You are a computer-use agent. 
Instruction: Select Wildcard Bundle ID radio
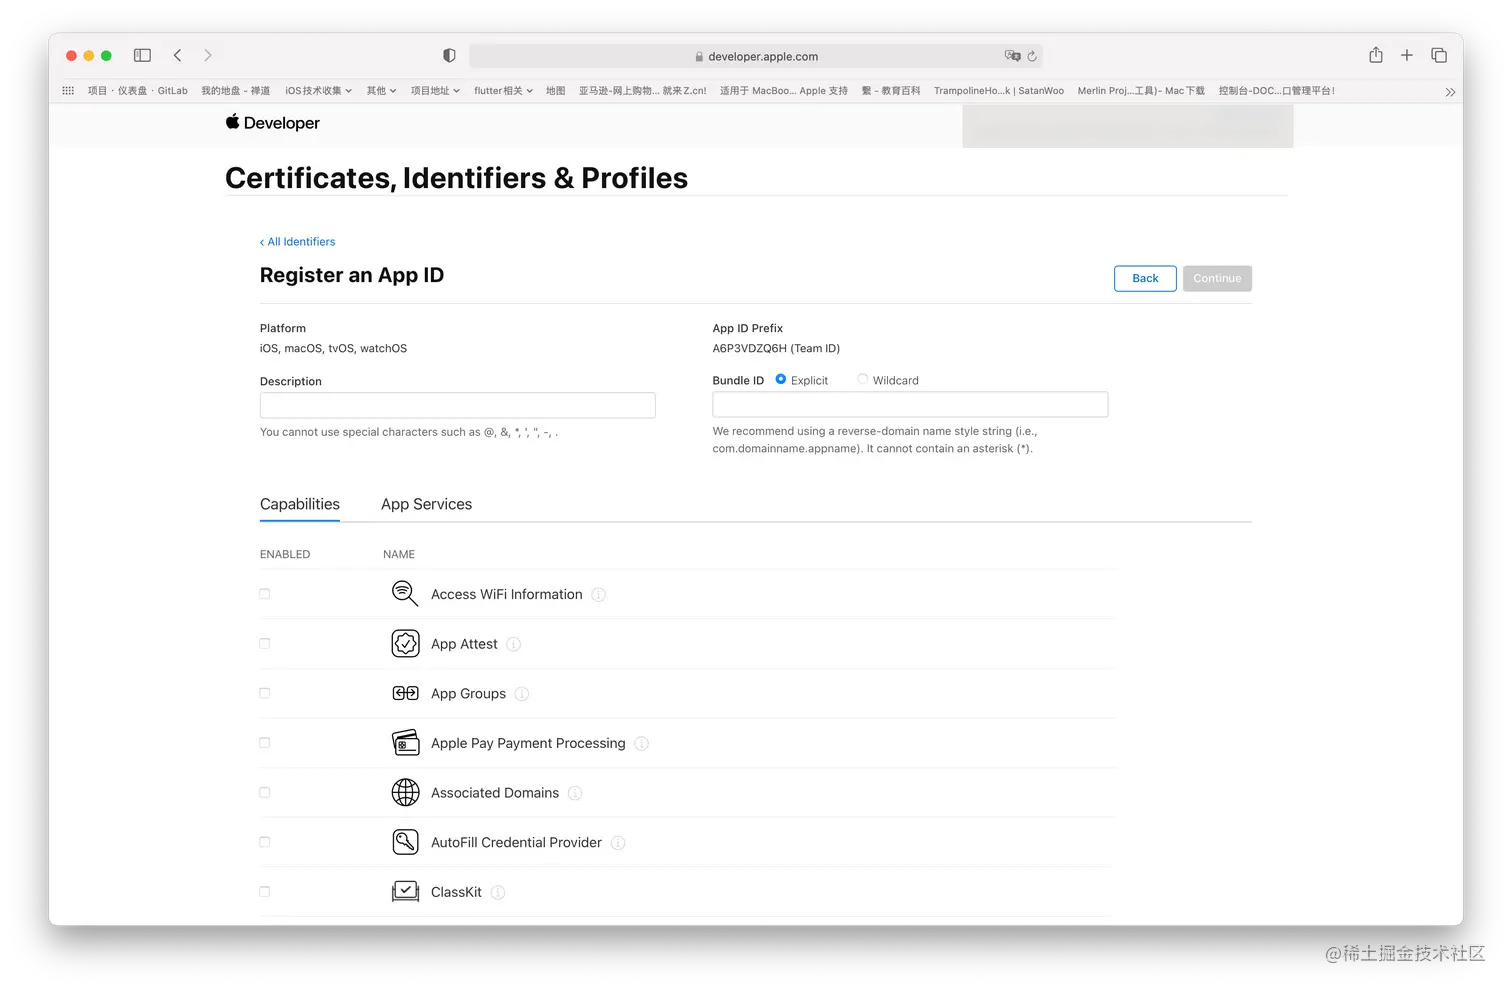point(862,379)
